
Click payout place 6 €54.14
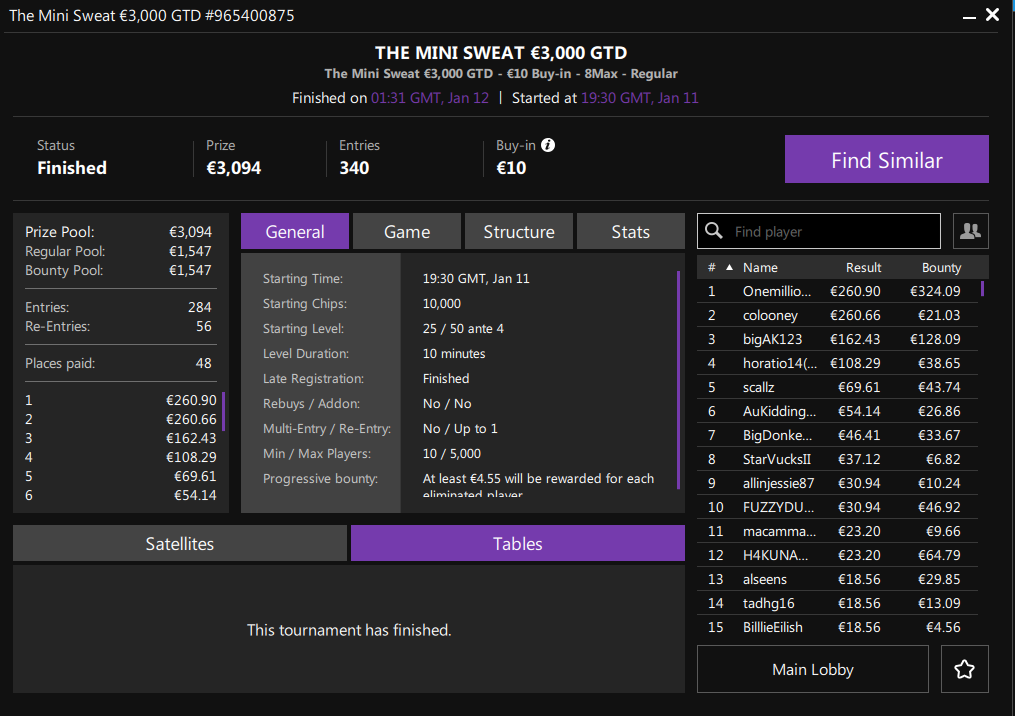click(x=120, y=495)
